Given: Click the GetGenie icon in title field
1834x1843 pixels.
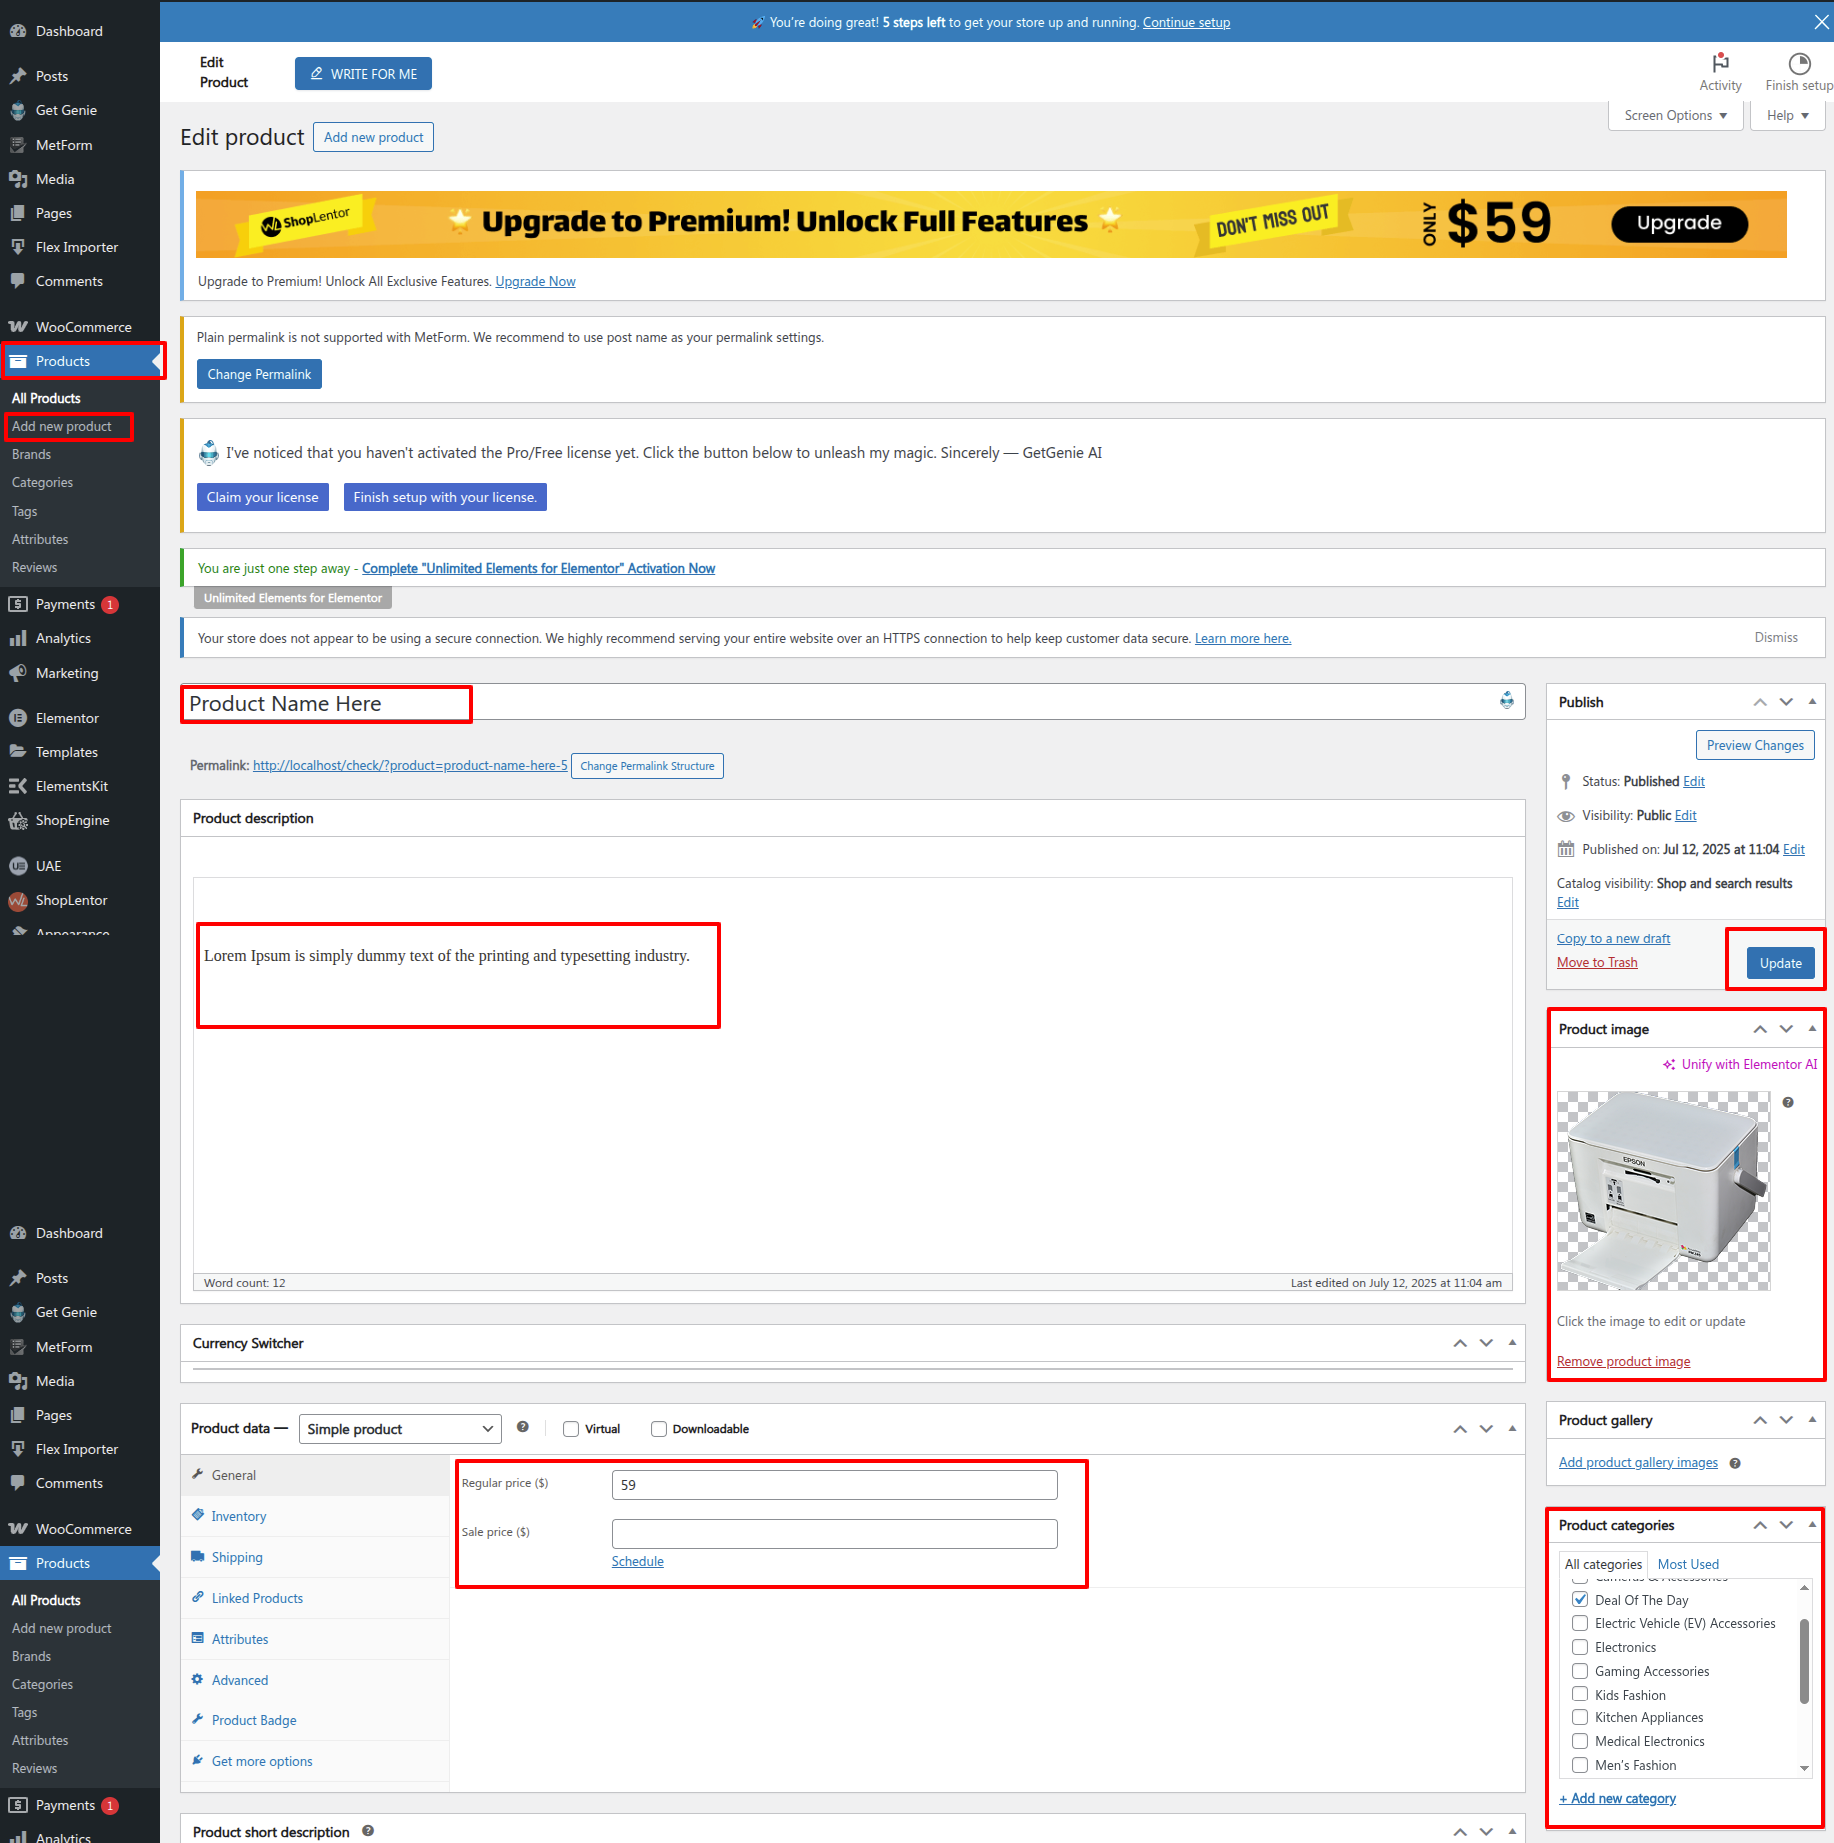Looking at the screenshot, I should (1507, 701).
